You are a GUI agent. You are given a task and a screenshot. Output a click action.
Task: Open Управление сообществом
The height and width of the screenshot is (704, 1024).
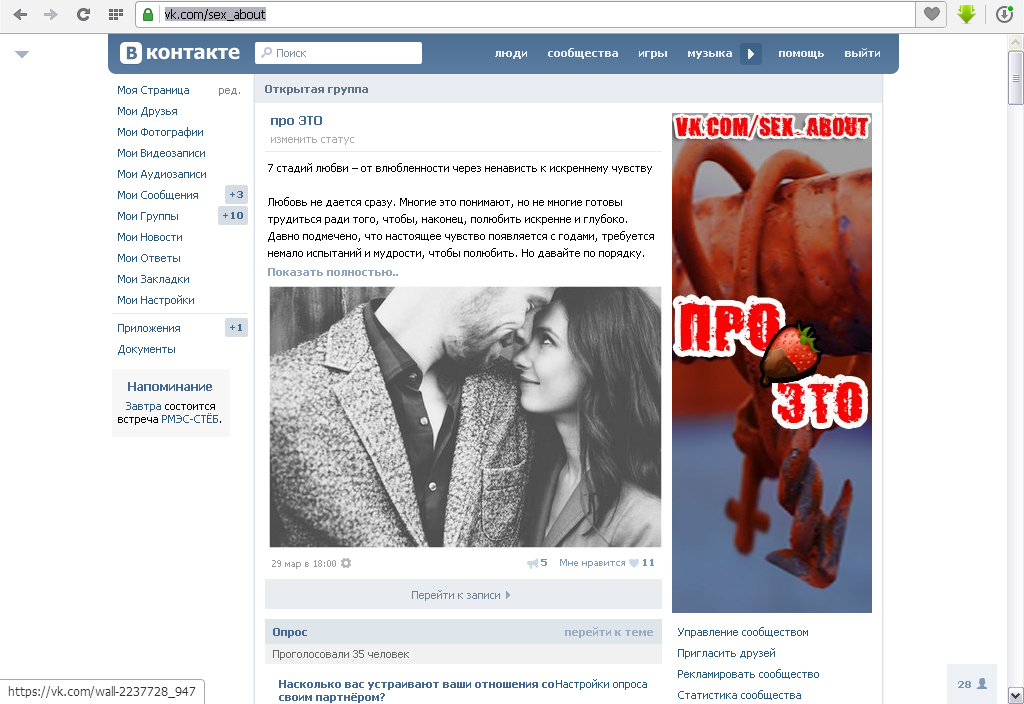[743, 632]
